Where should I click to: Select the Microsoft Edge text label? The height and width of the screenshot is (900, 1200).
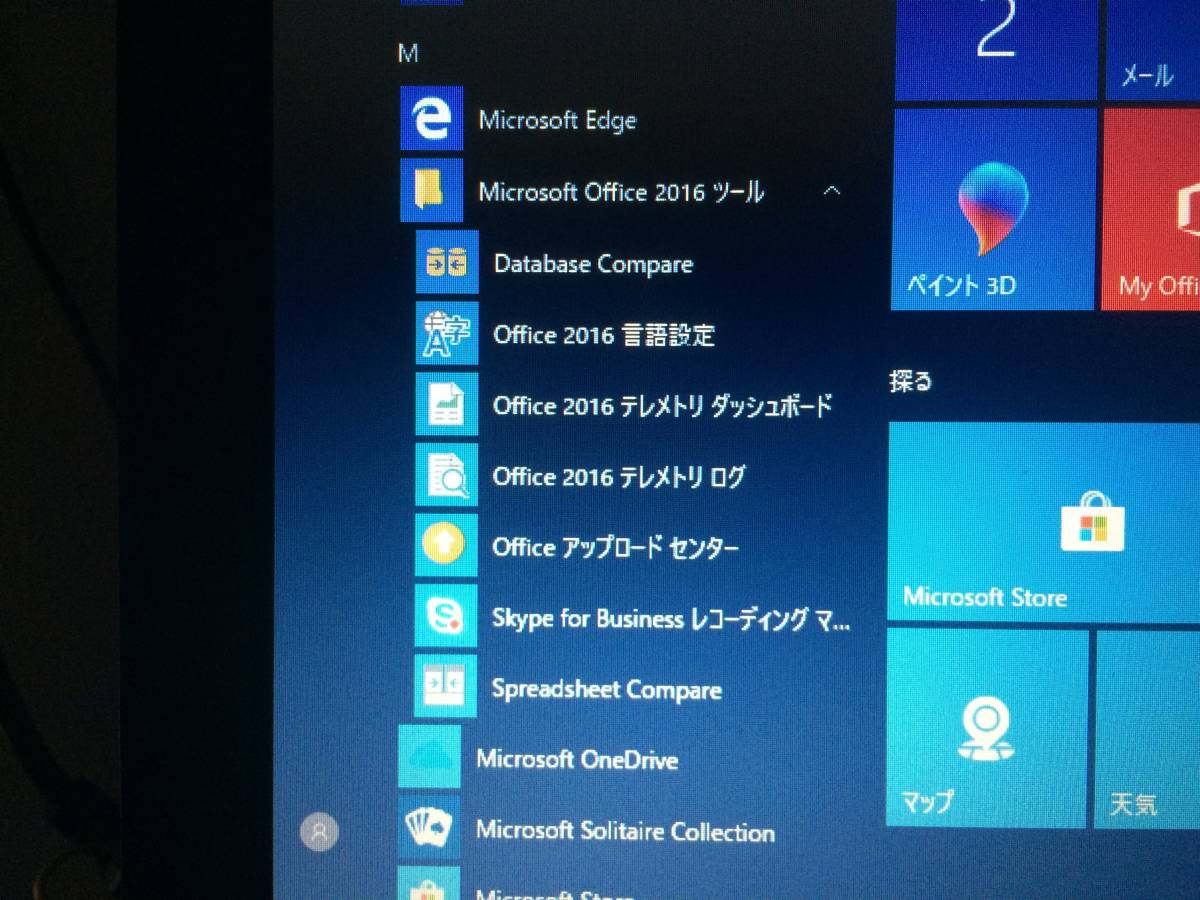click(x=557, y=121)
